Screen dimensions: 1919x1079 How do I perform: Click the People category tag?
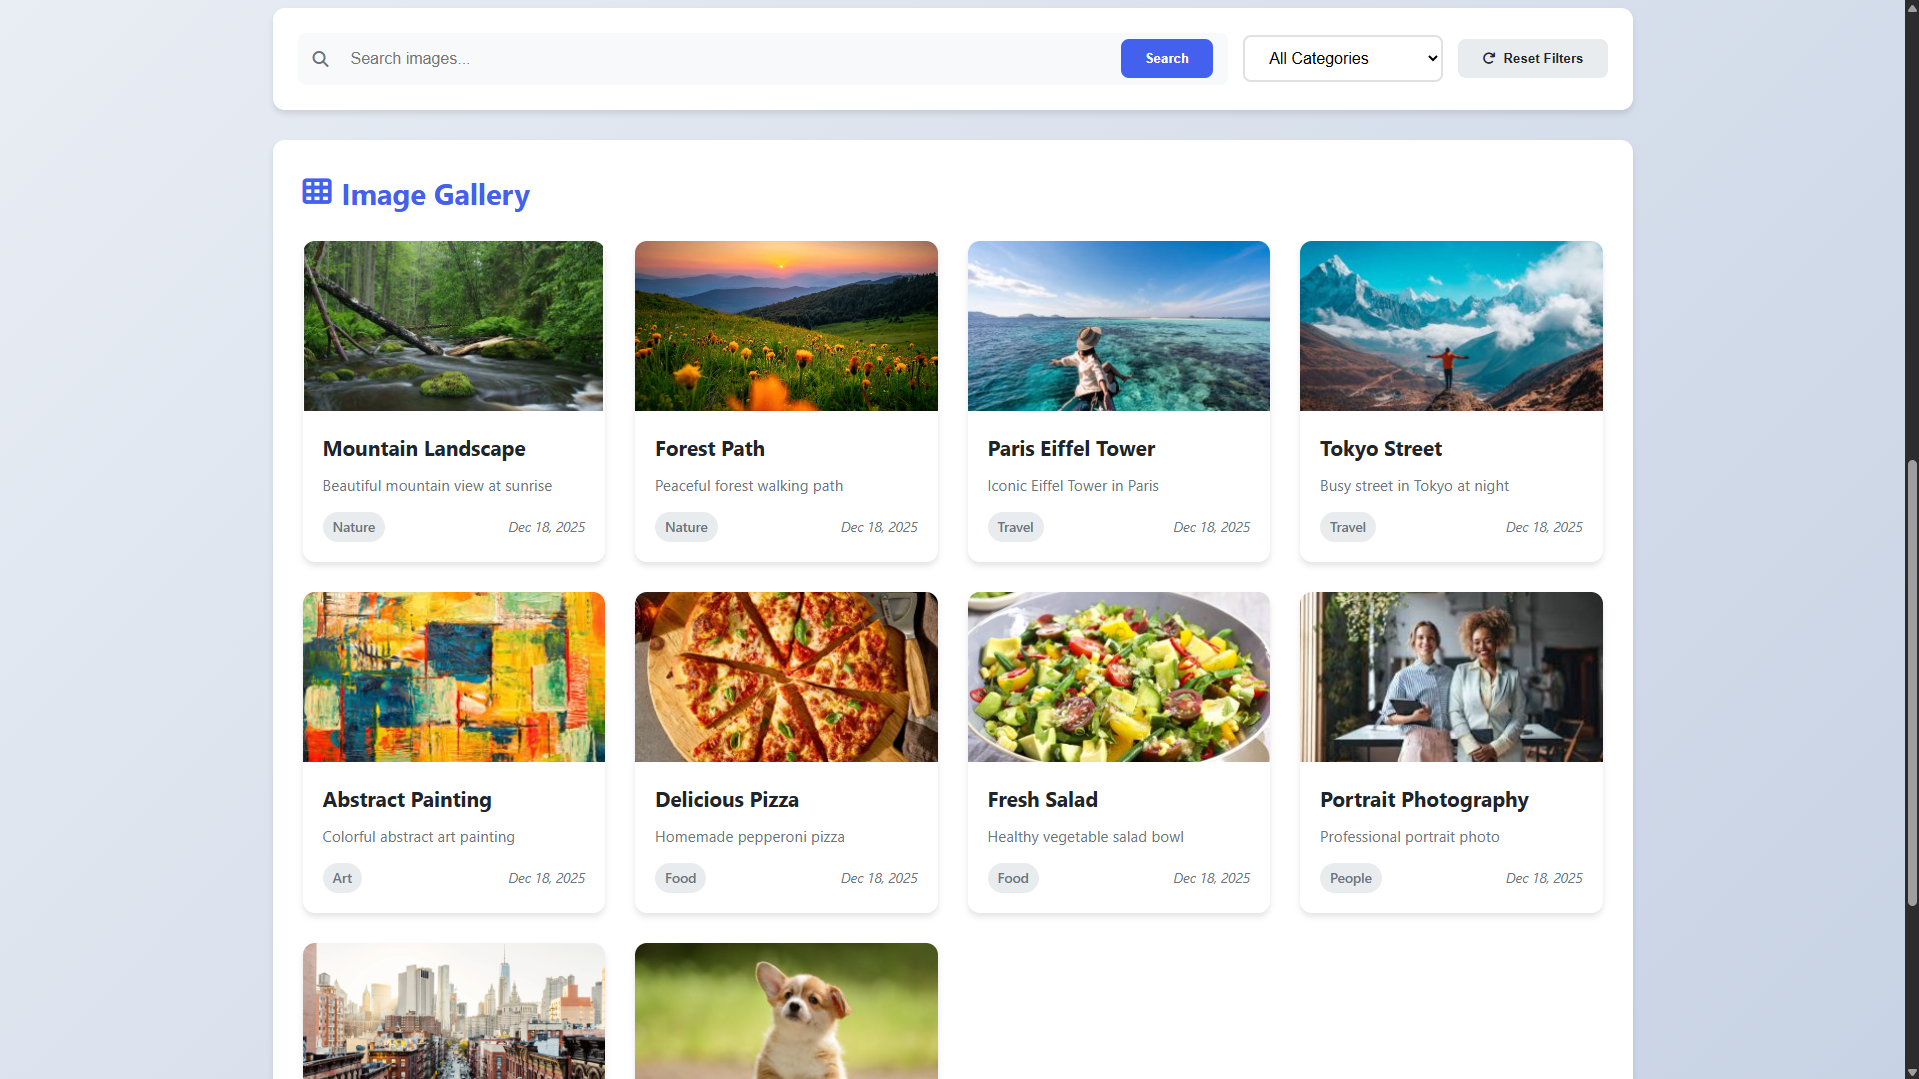tap(1350, 878)
